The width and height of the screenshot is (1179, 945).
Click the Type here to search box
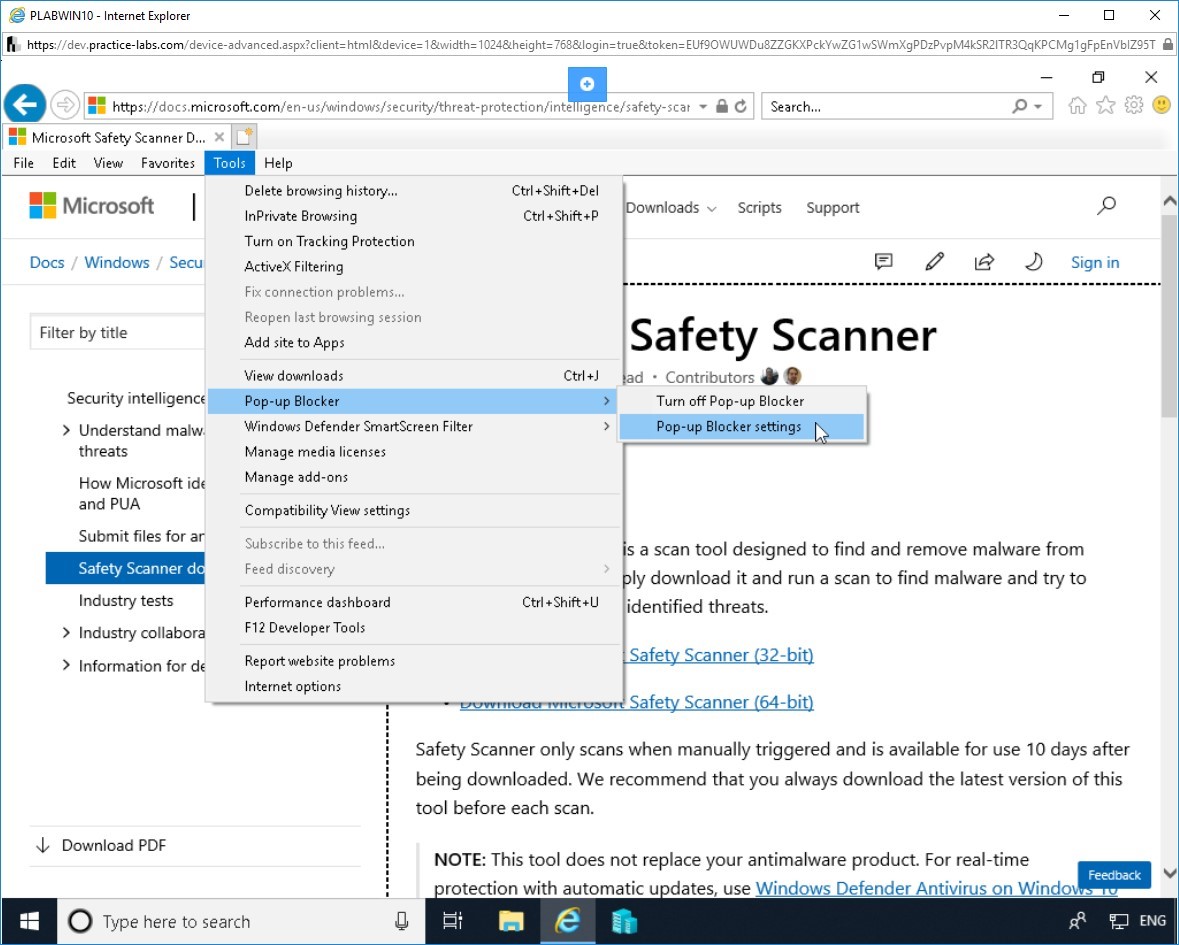[x=241, y=921]
